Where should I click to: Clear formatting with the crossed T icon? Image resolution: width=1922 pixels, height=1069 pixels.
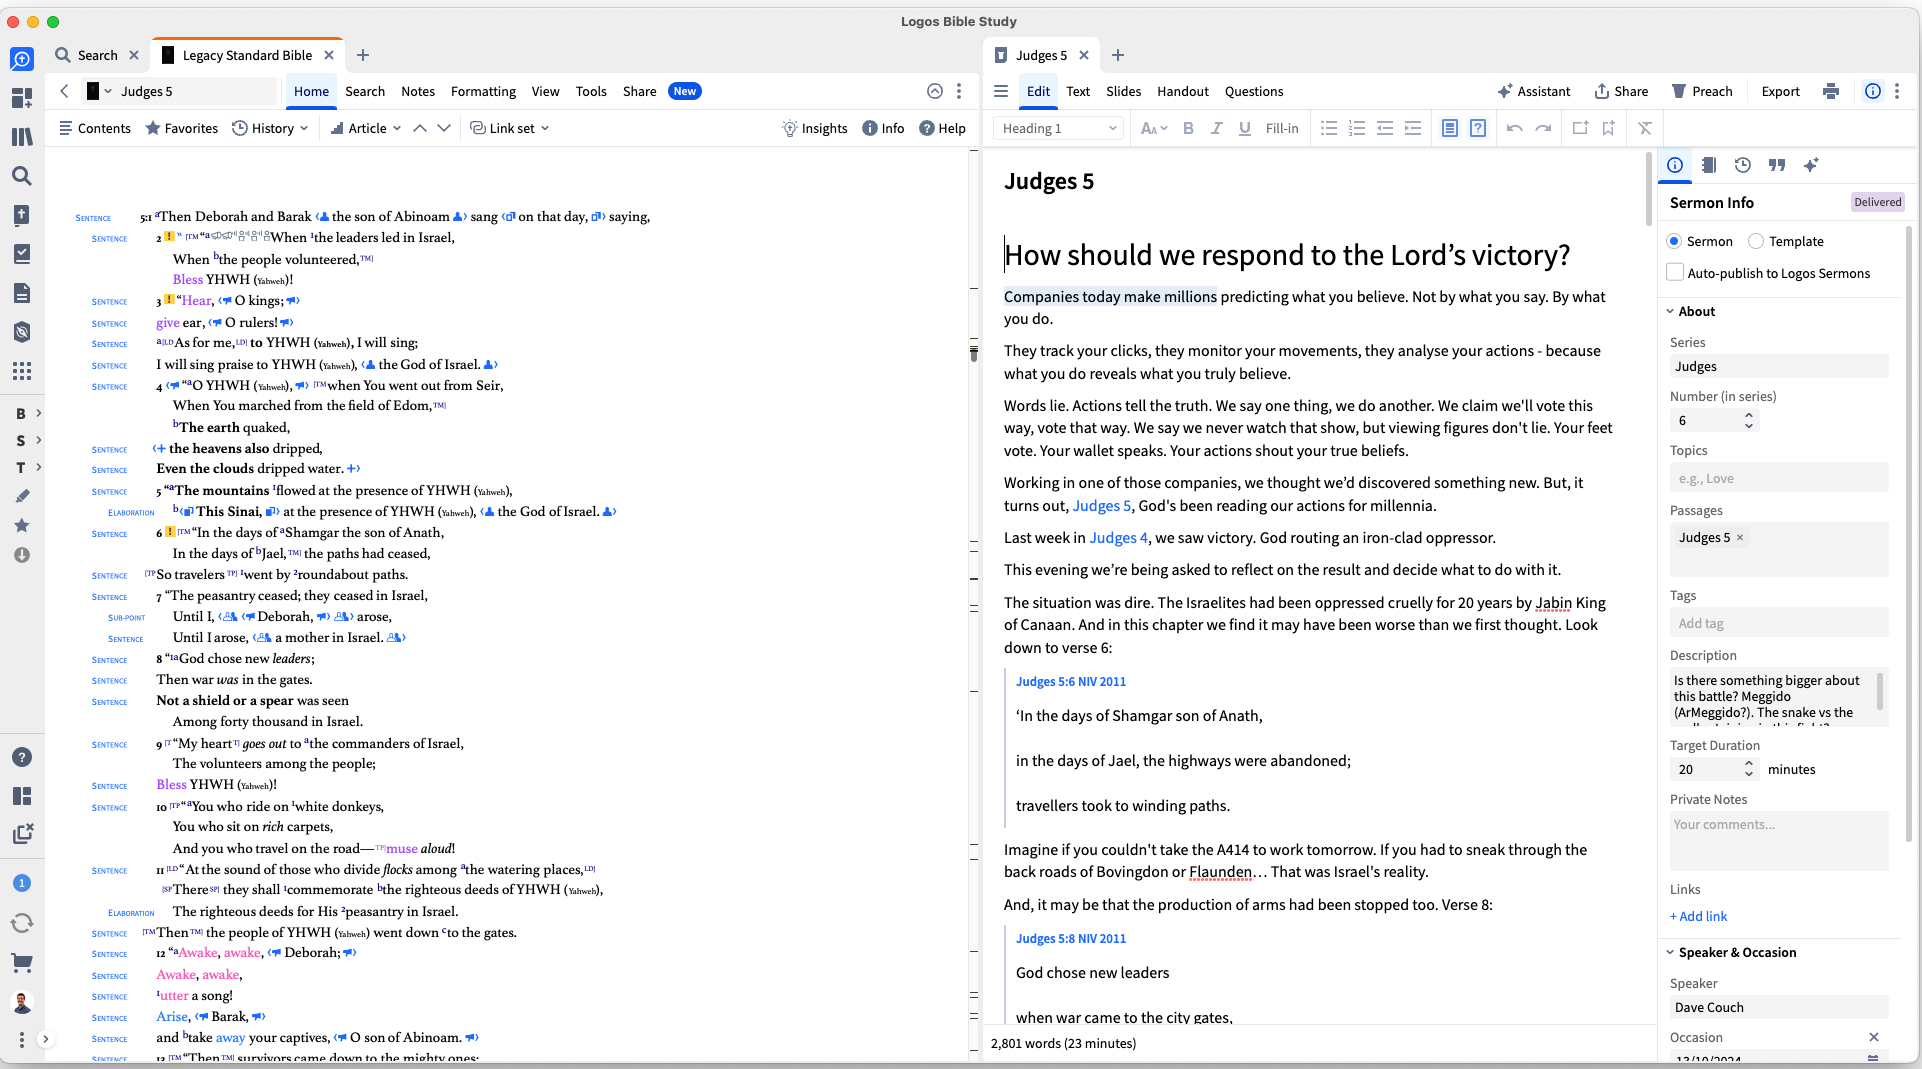[x=1645, y=128]
